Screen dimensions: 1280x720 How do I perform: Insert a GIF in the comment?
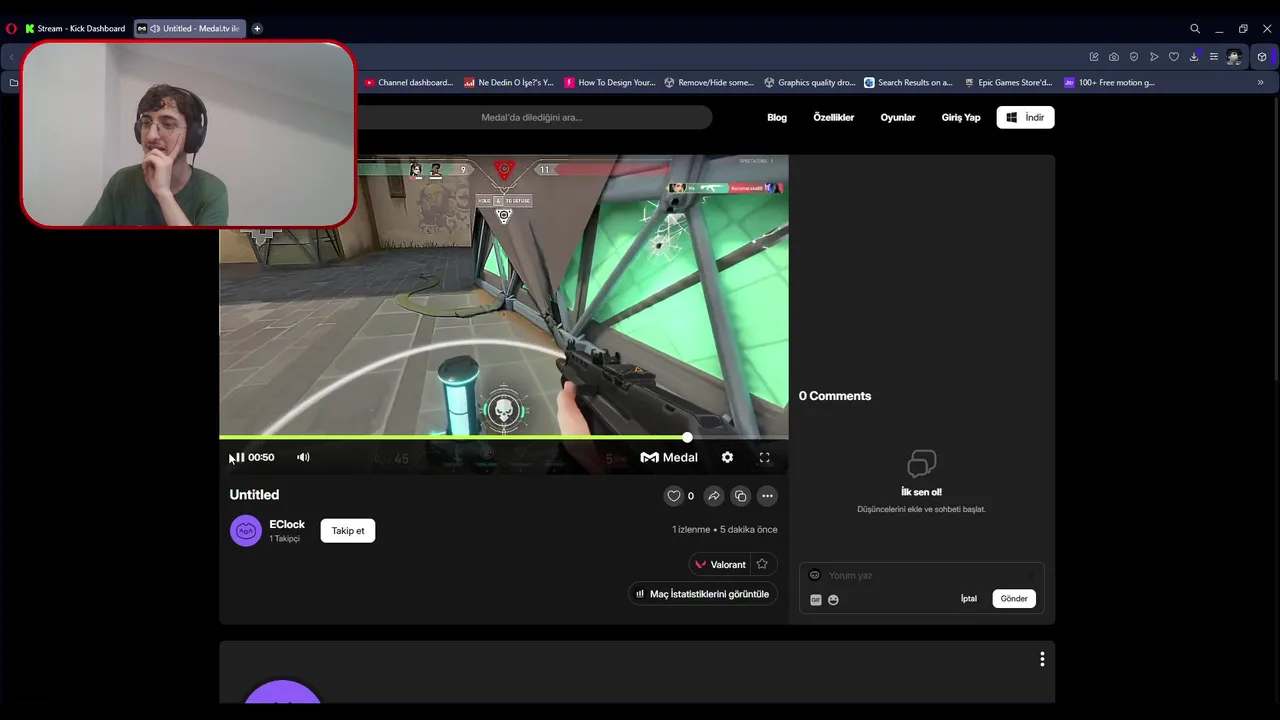[x=816, y=600]
